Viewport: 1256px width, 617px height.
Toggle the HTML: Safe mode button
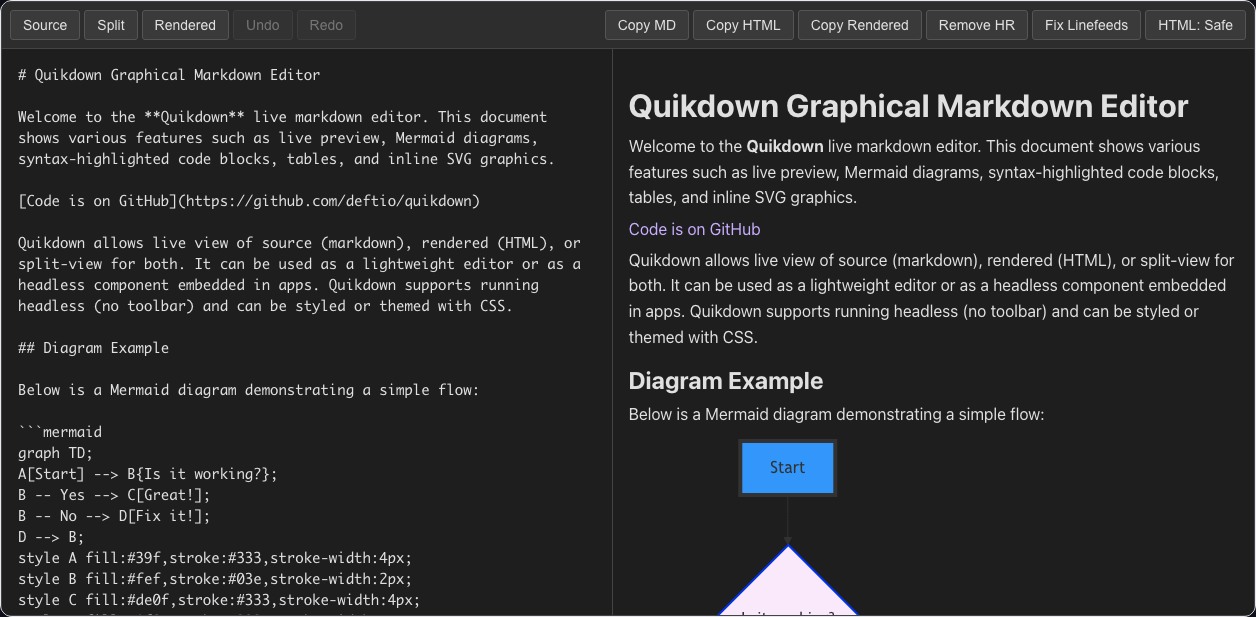[1195, 25]
